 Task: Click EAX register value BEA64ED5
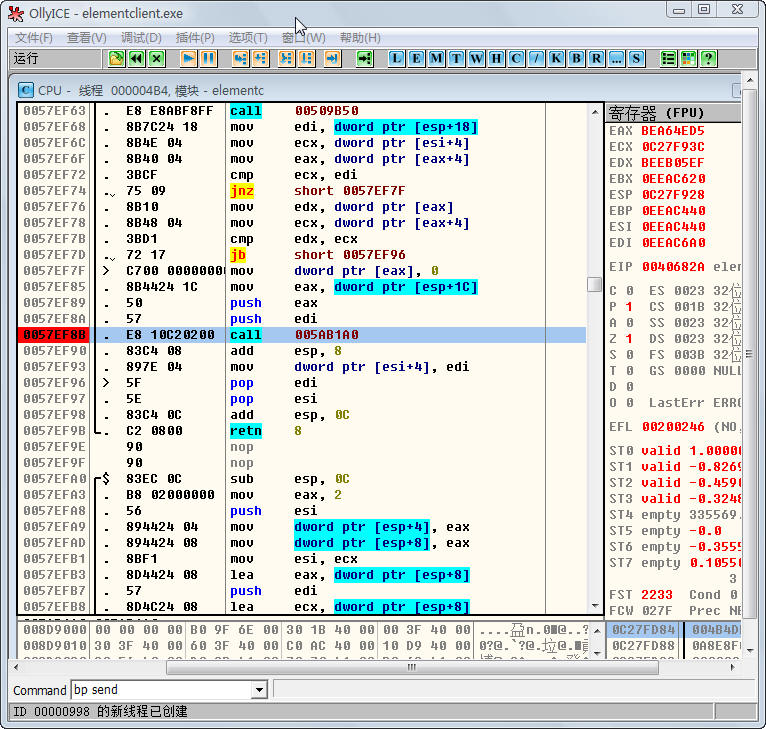(x=673, y=131)
